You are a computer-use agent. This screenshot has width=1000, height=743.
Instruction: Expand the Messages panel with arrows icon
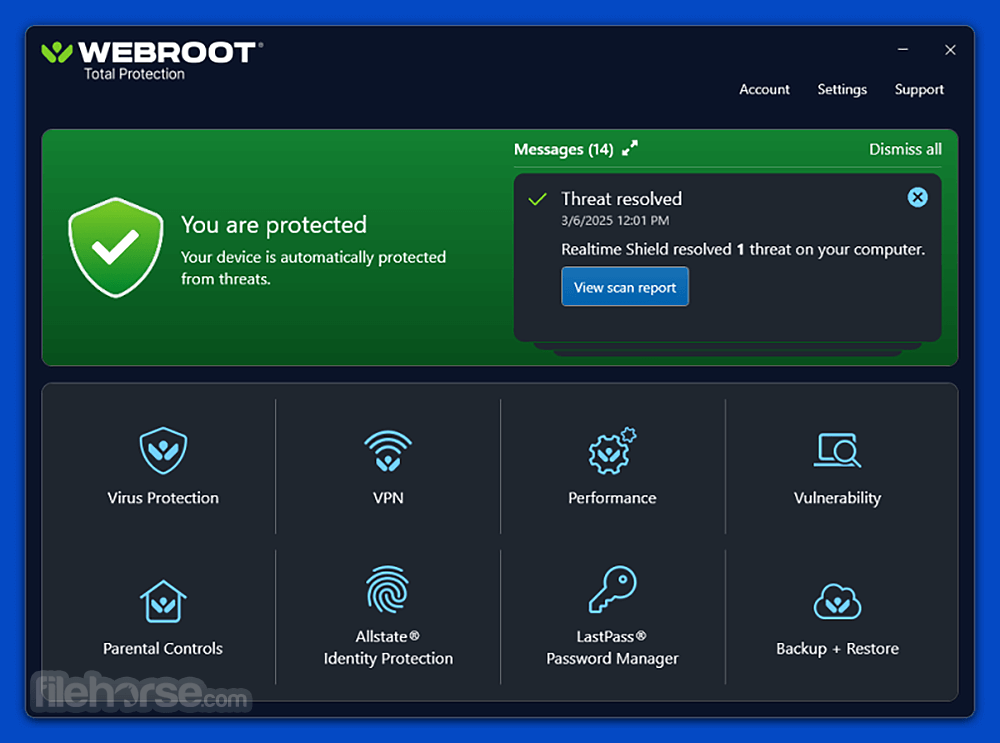pos(629,148)
